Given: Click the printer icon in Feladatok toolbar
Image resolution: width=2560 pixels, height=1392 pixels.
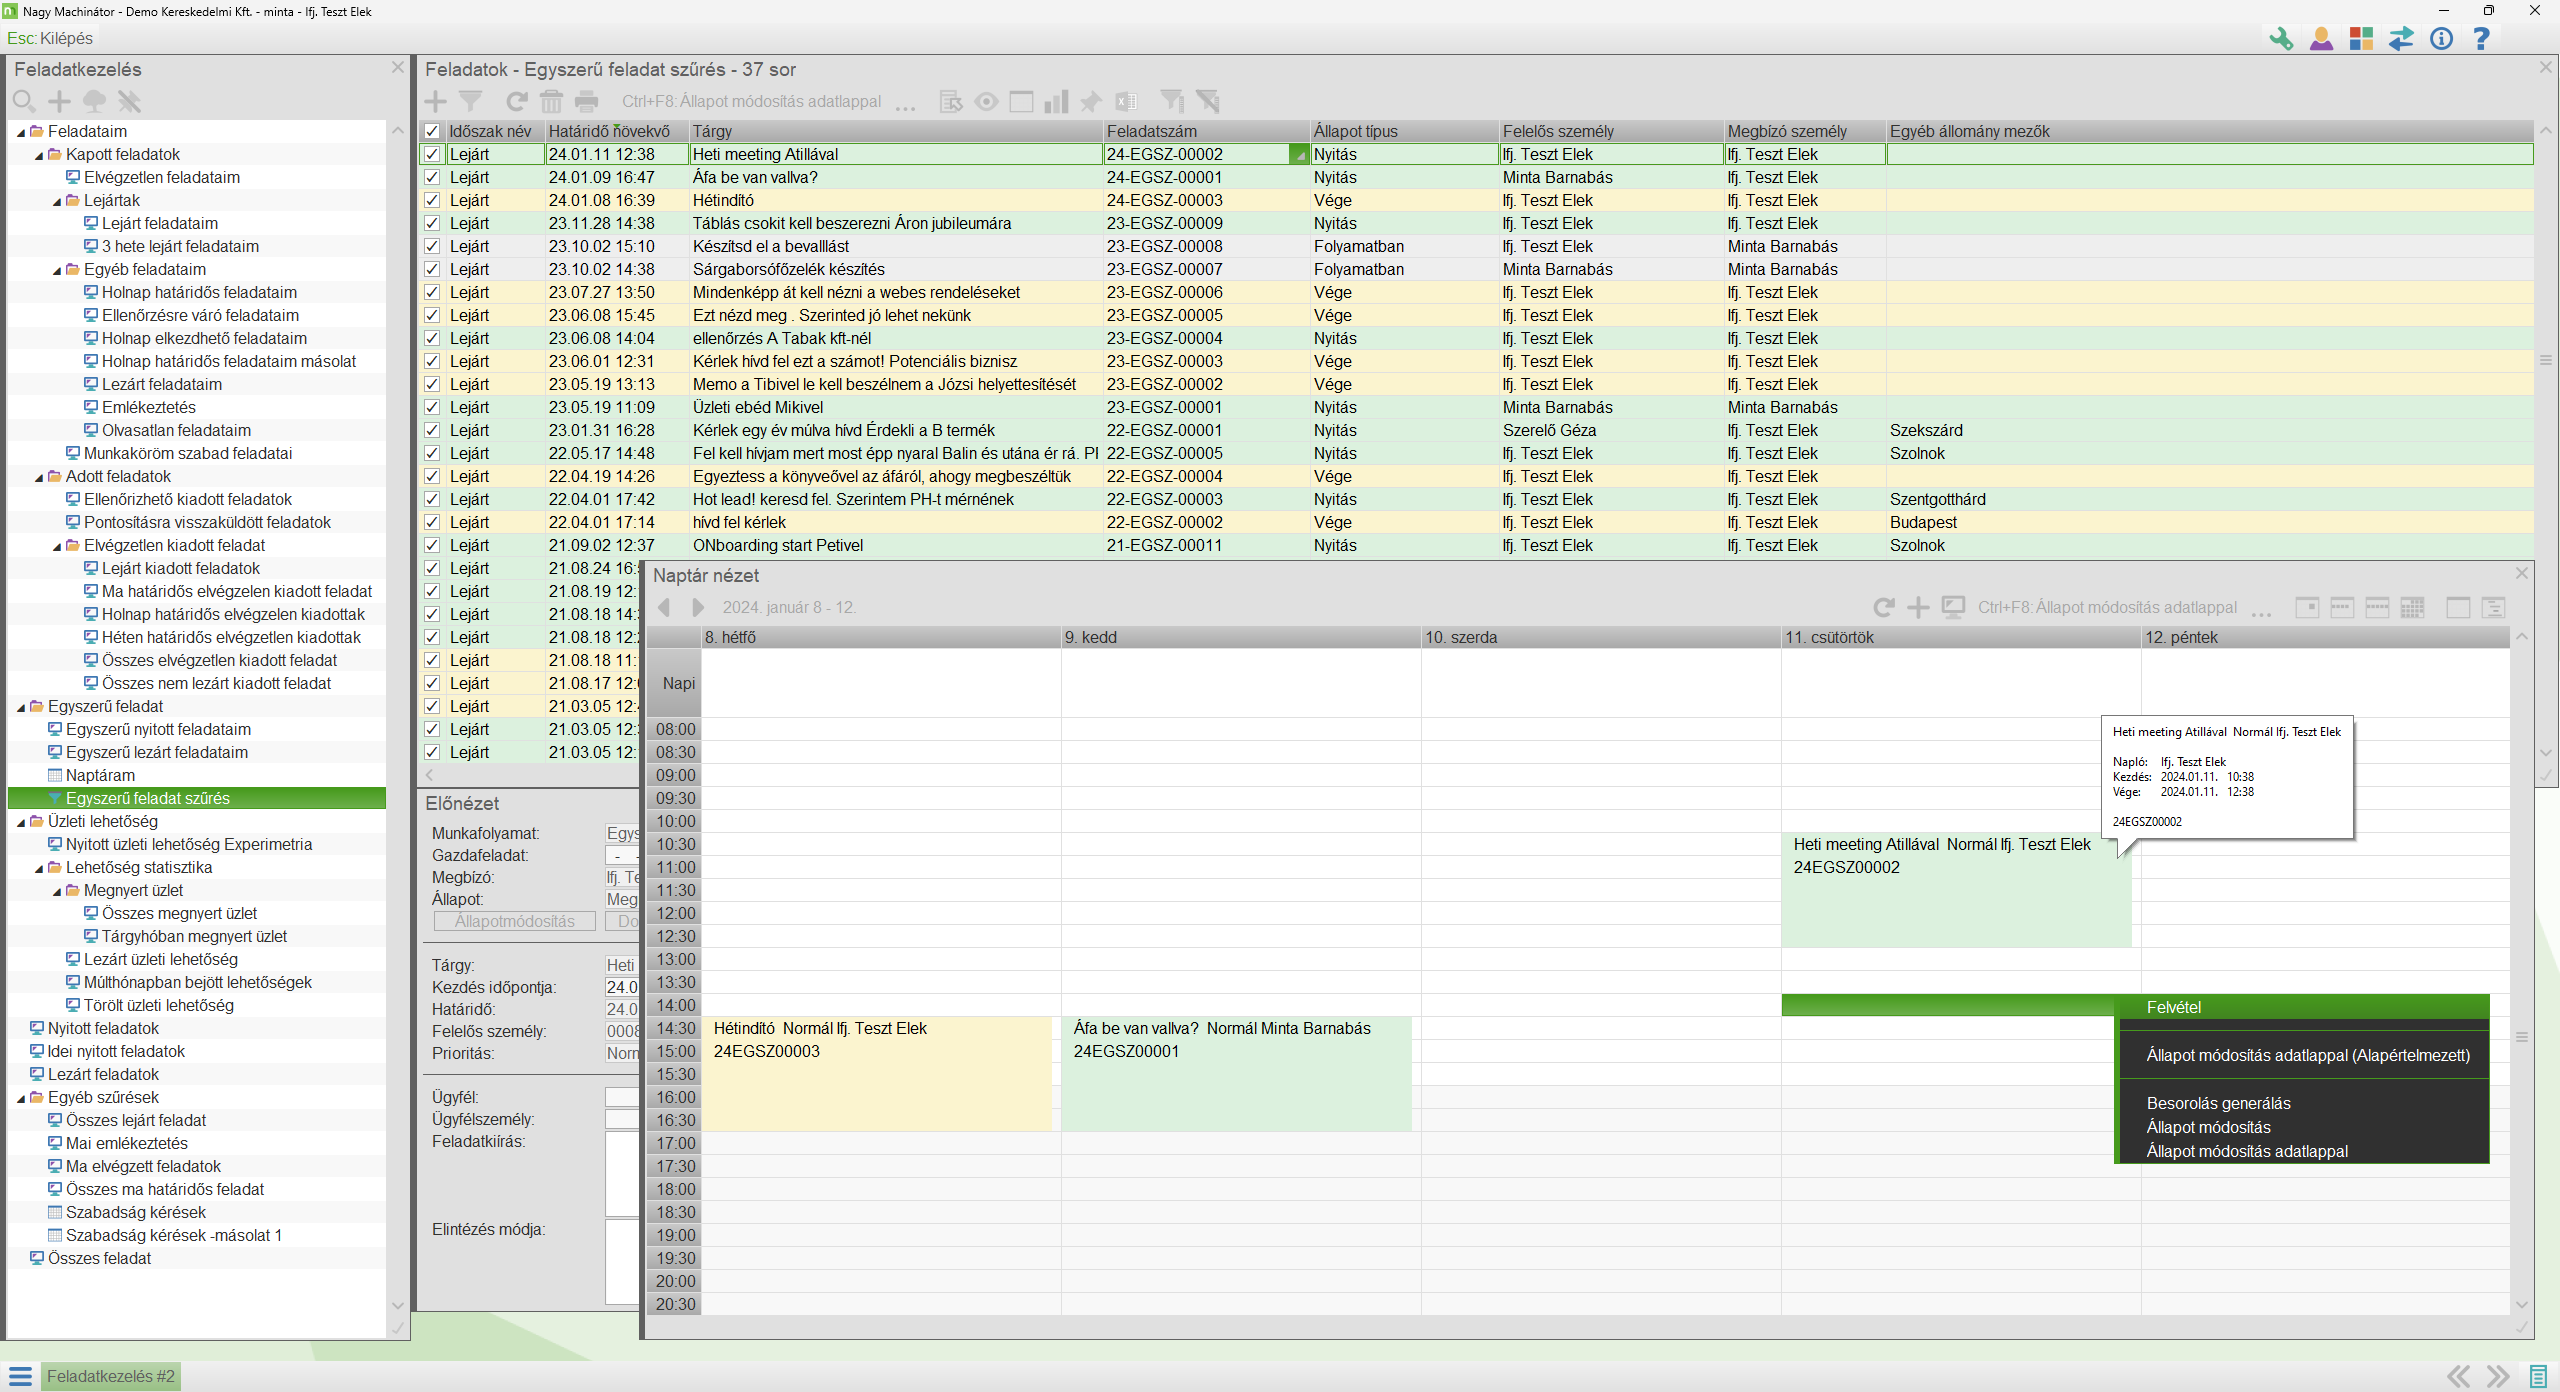Looking at the screenshot, I should point(587,101).
